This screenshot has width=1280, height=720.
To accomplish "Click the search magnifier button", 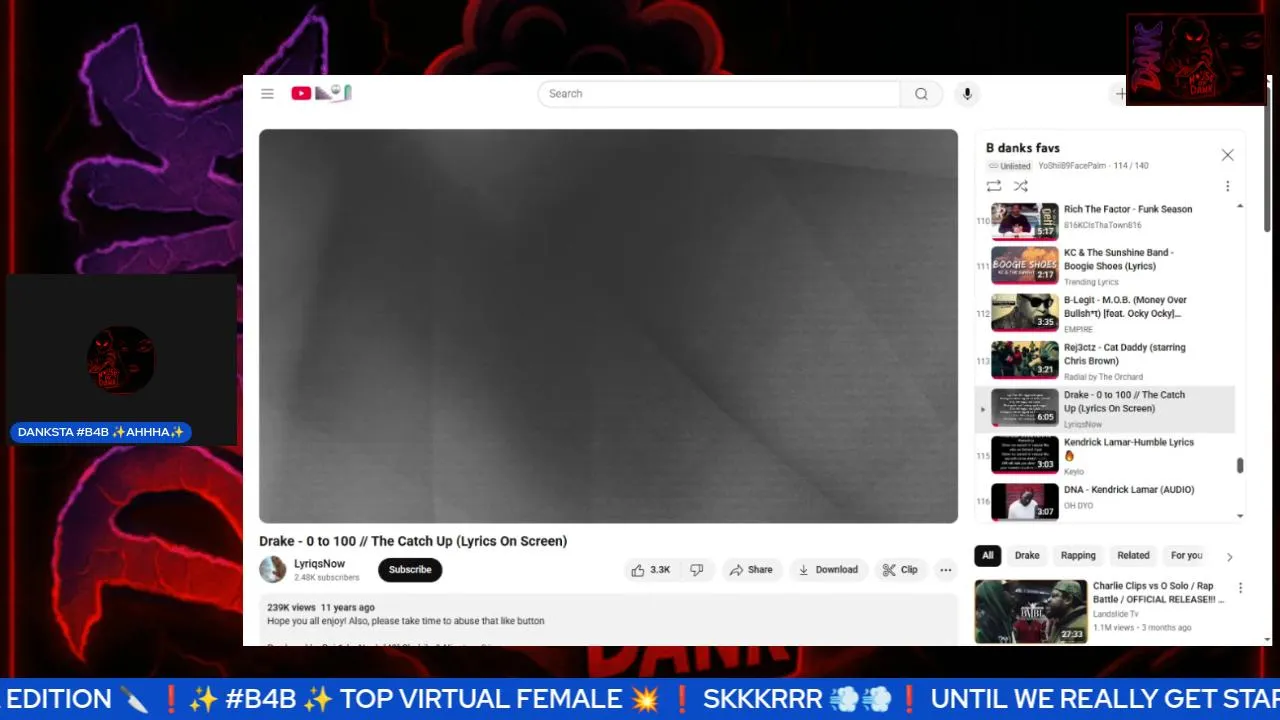I will pos(921,94).
